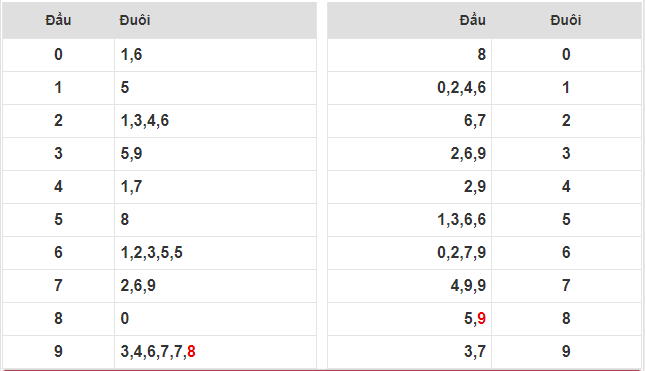Click the cell with values 5,9 in left table

point(215,153)
